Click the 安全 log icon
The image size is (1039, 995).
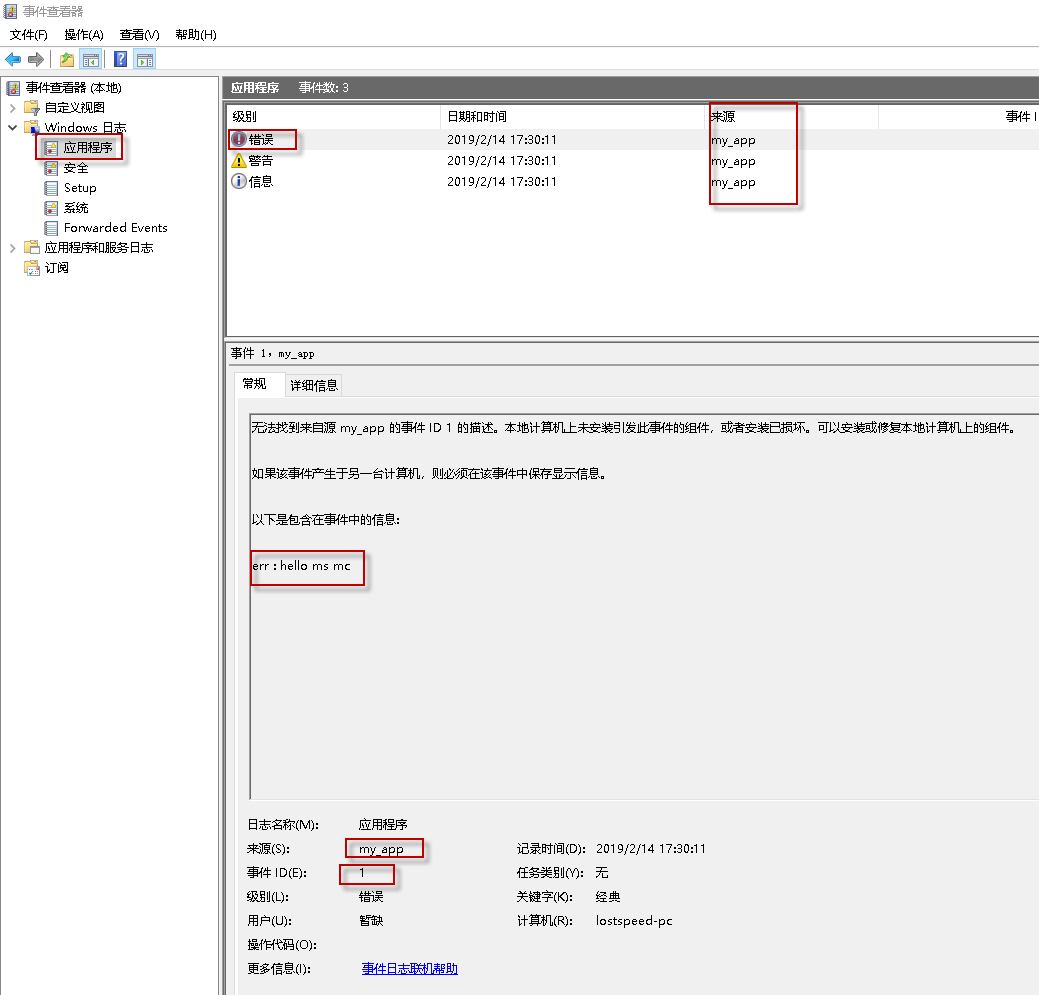tap(51, 168)
